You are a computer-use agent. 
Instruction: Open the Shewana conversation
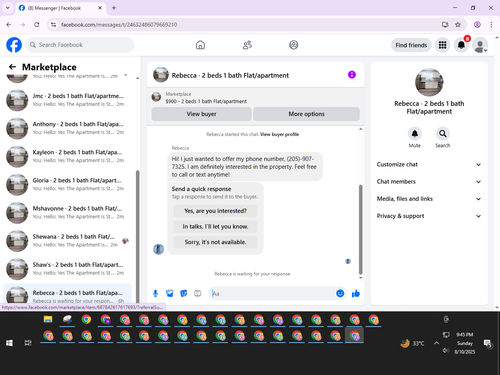click(x=67, y=241)
